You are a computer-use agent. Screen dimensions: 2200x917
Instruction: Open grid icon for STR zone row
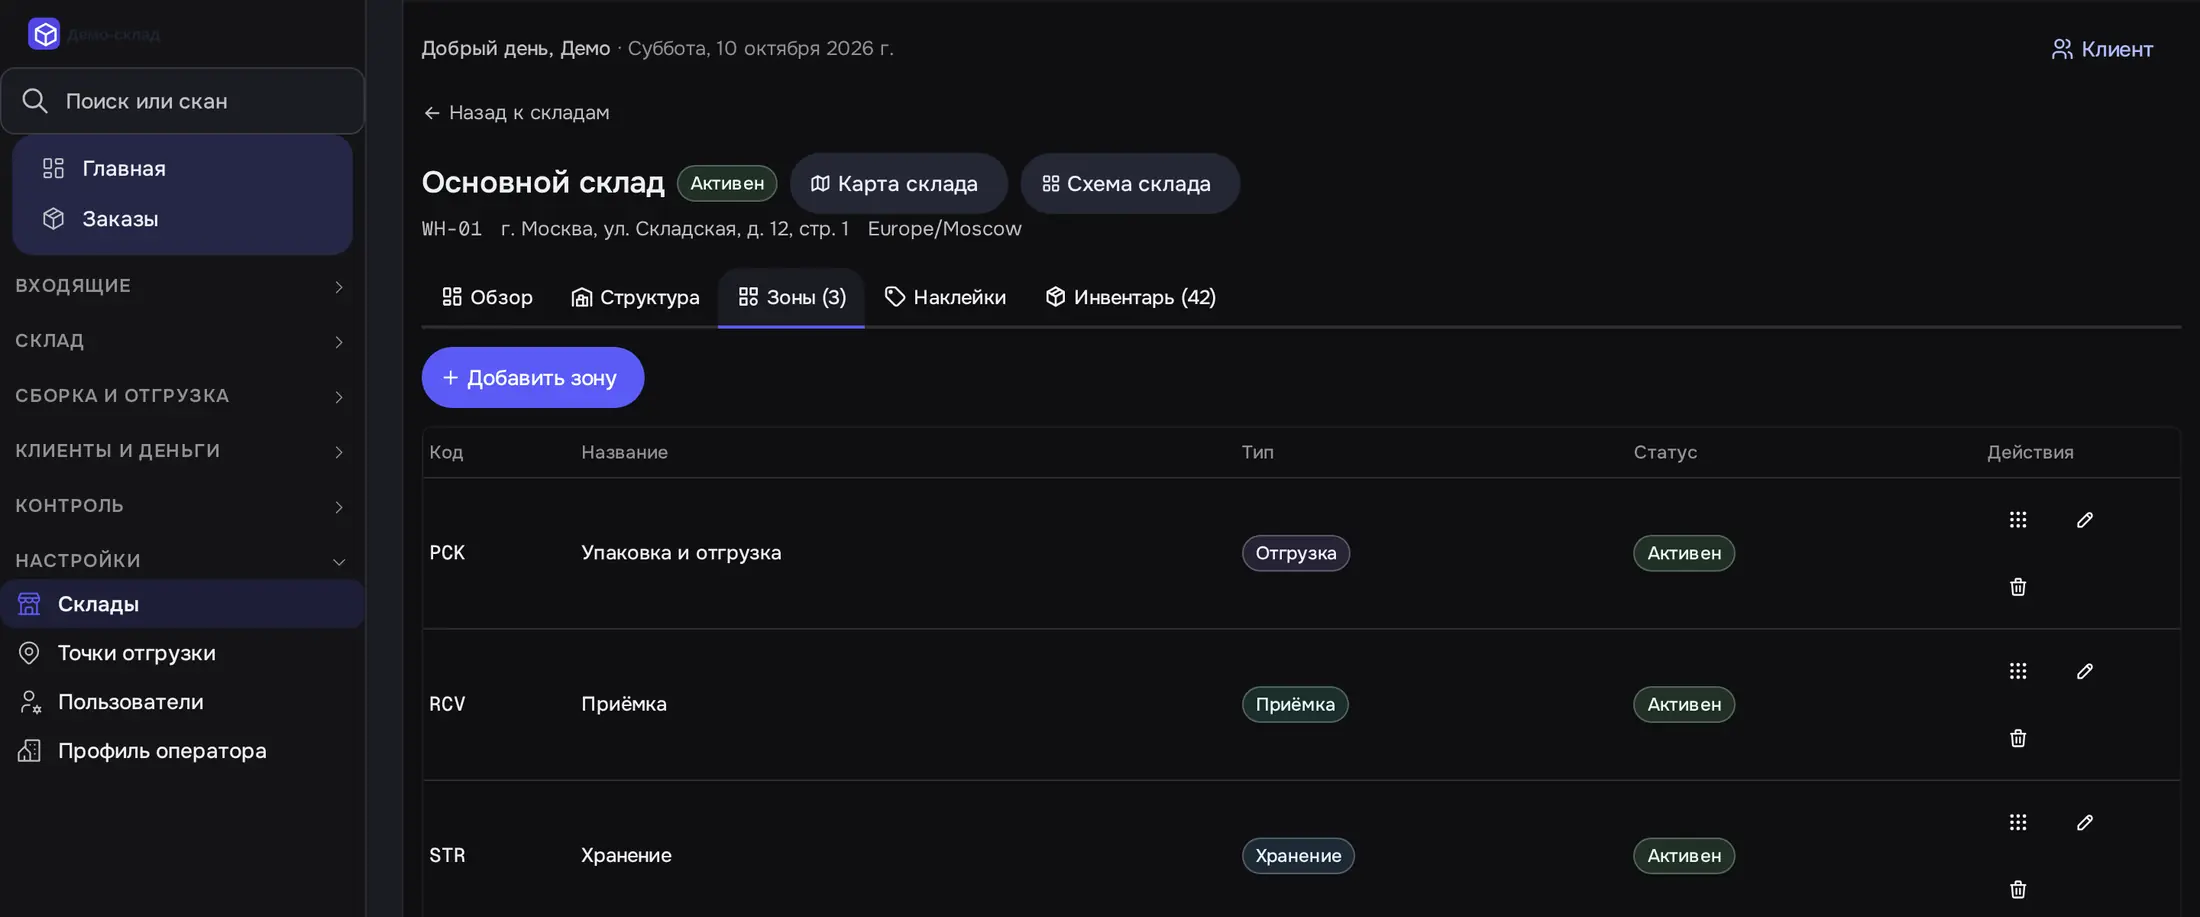[2018, 822]
